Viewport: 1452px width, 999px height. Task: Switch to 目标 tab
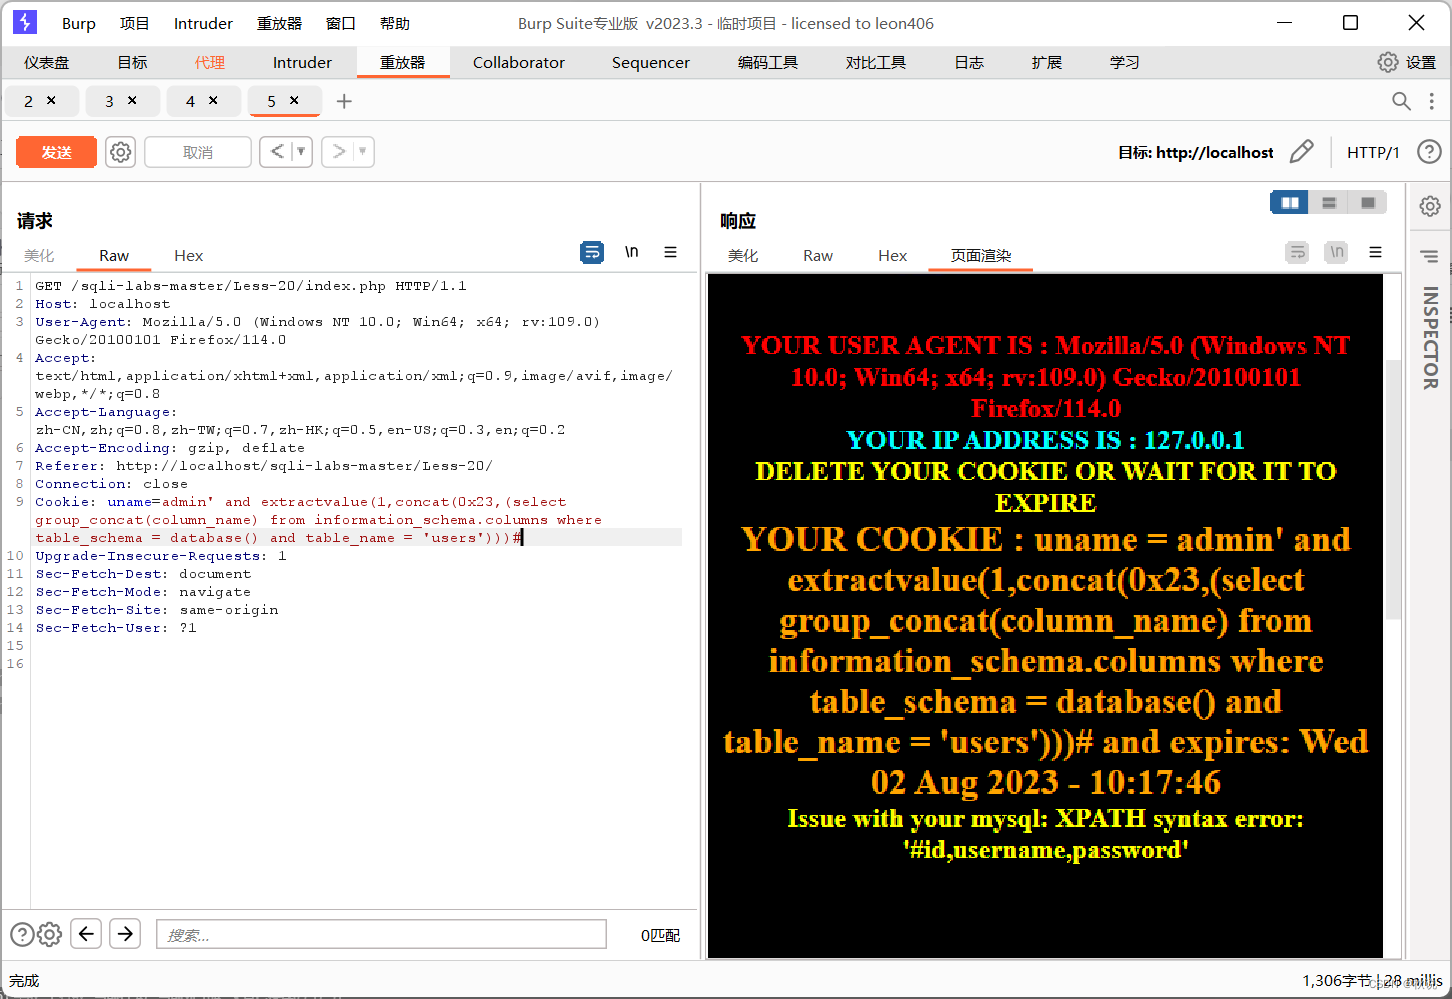[132, 62]
